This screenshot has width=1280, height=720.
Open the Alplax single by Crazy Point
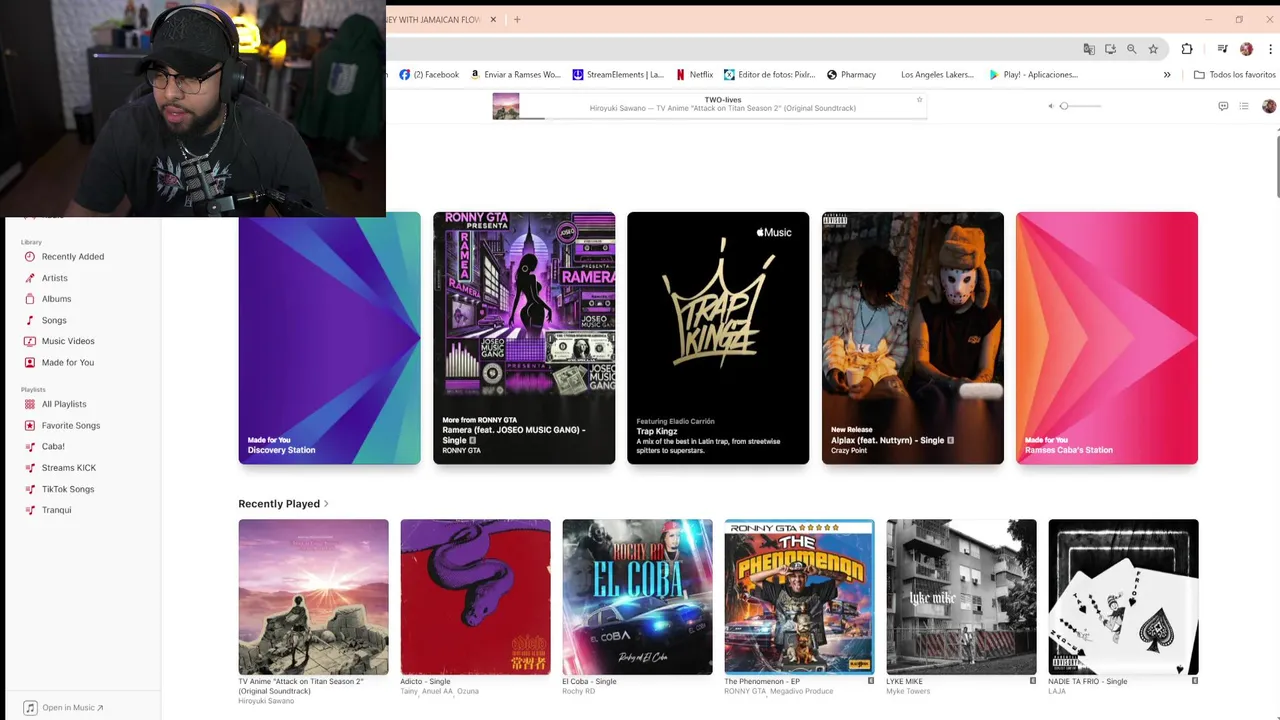coord(912,338)
